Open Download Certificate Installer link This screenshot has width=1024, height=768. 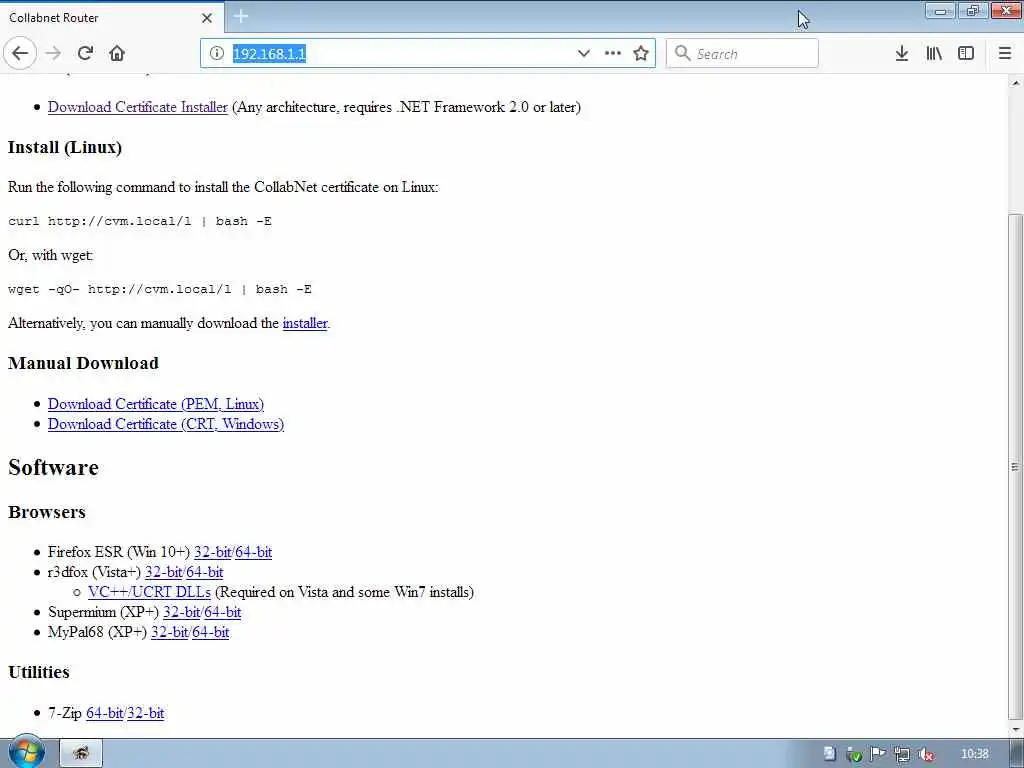(138, 107)
